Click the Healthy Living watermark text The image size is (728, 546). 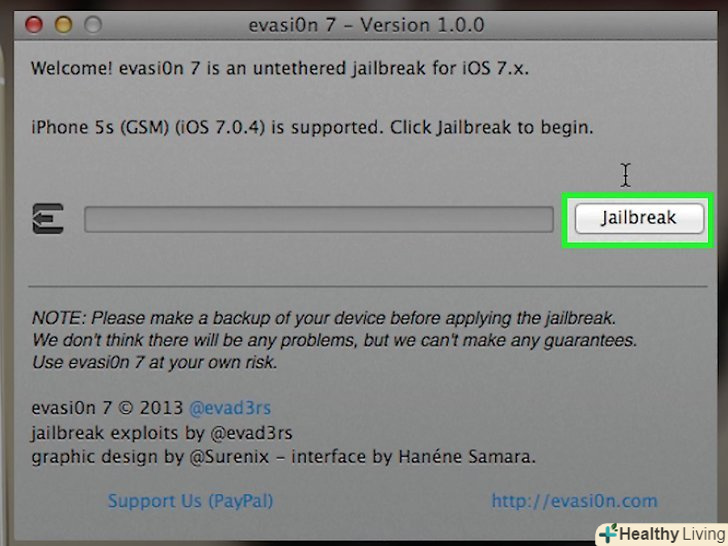[673, 534]
